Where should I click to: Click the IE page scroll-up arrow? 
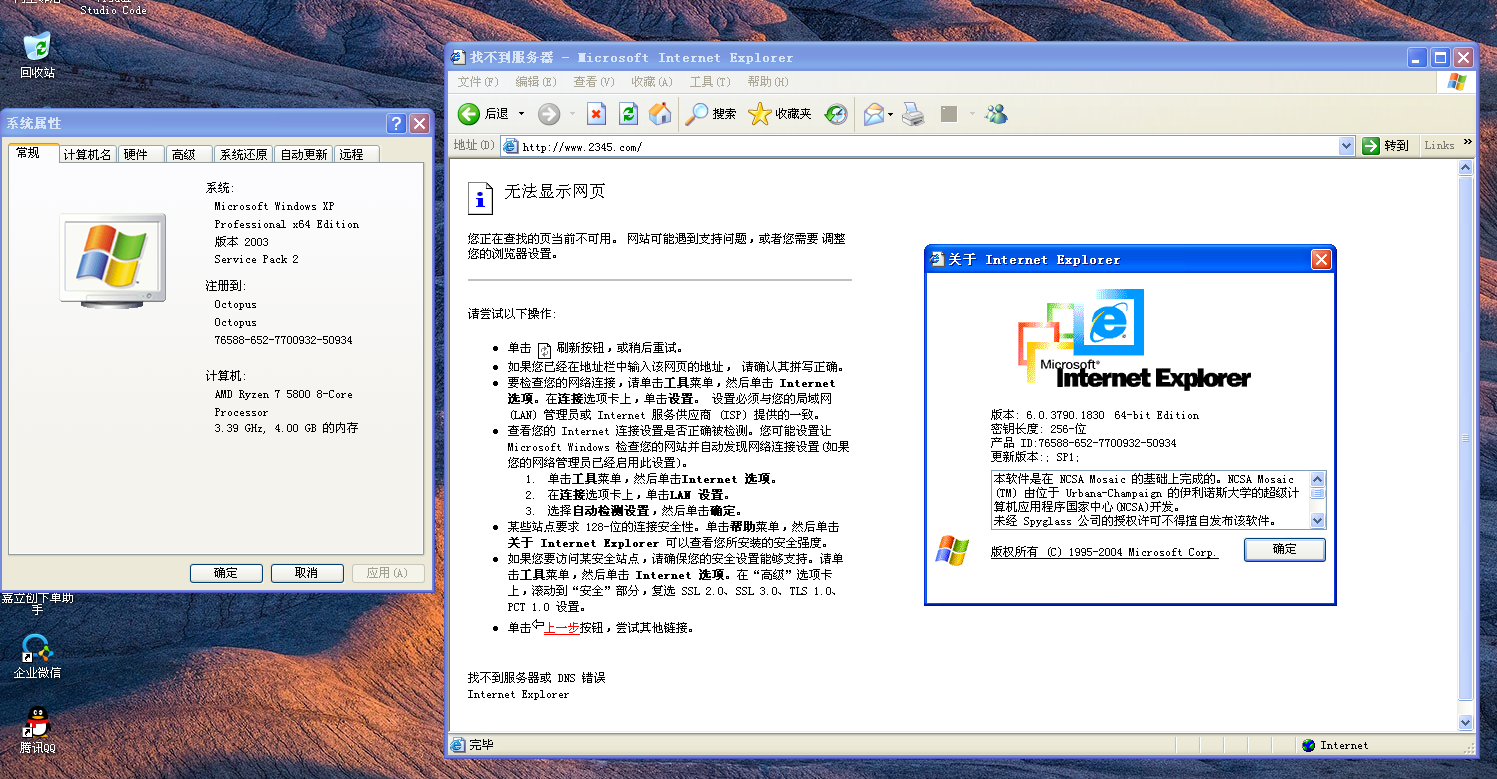click(1466, 168)
